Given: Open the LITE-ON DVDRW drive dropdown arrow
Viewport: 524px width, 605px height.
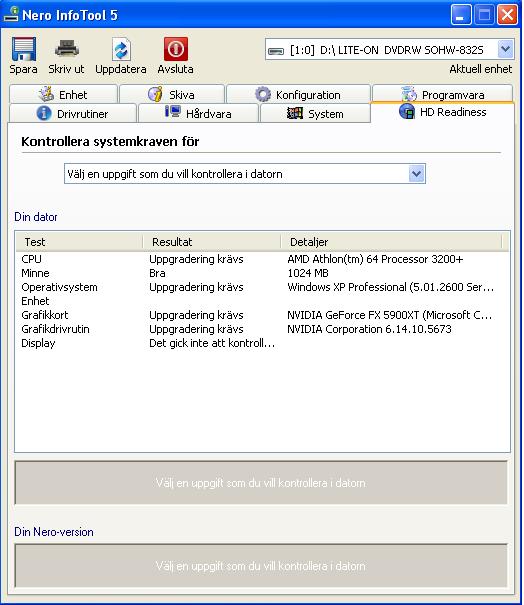Looking at the screenshot, I should tap(505, 49).
